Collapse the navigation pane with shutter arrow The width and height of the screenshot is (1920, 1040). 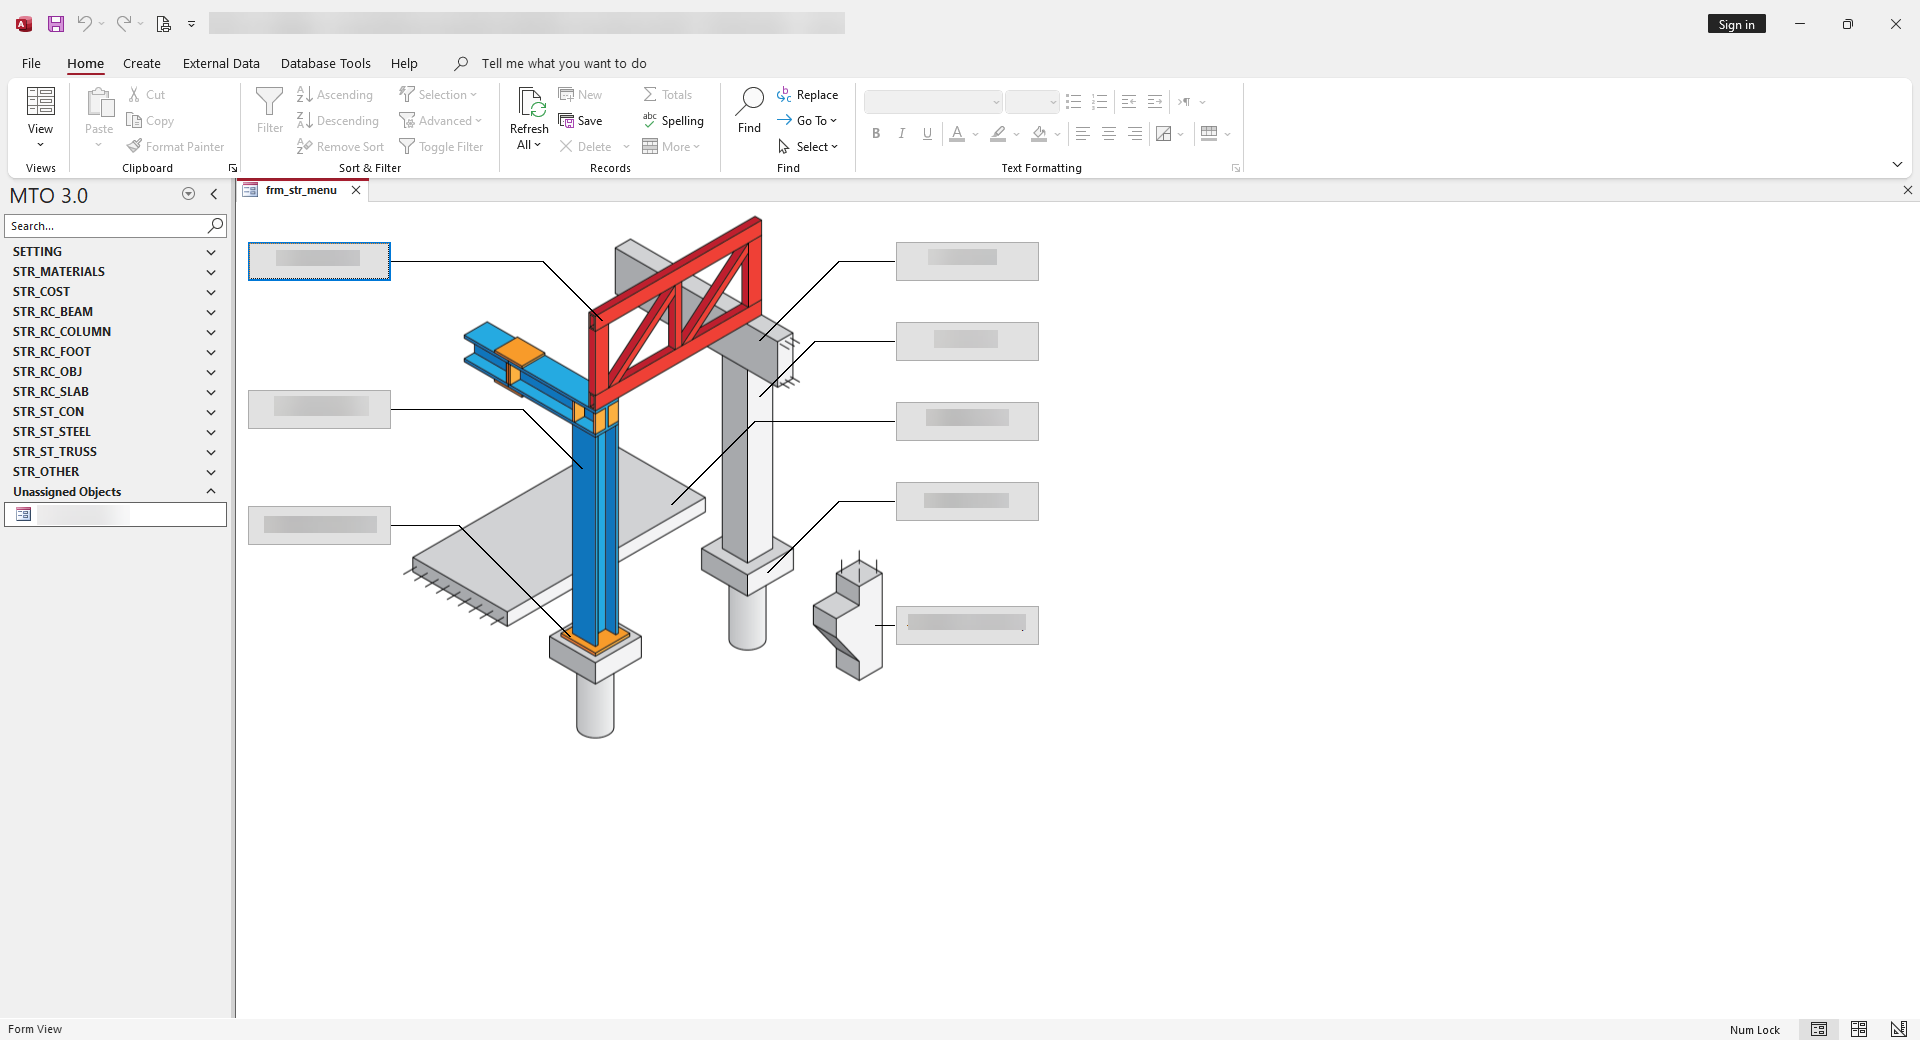click(x=214, y=194)
